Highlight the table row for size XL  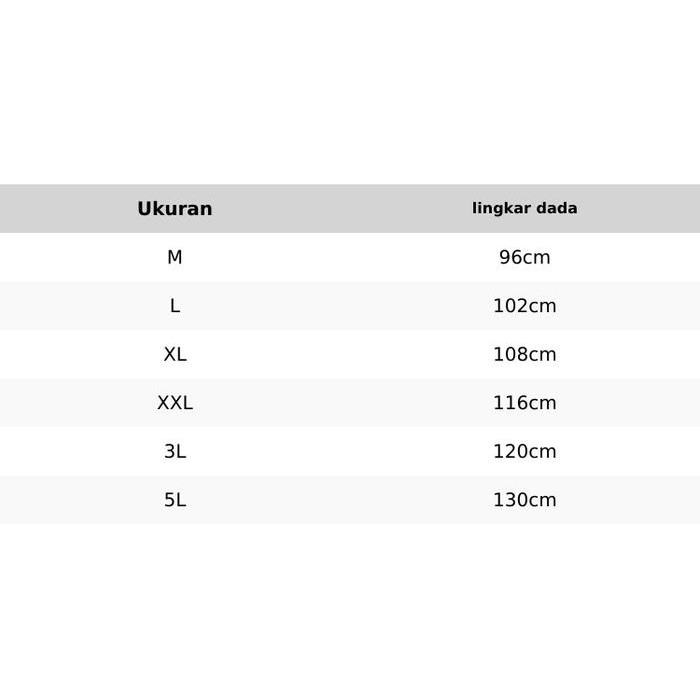click(350, 354)
